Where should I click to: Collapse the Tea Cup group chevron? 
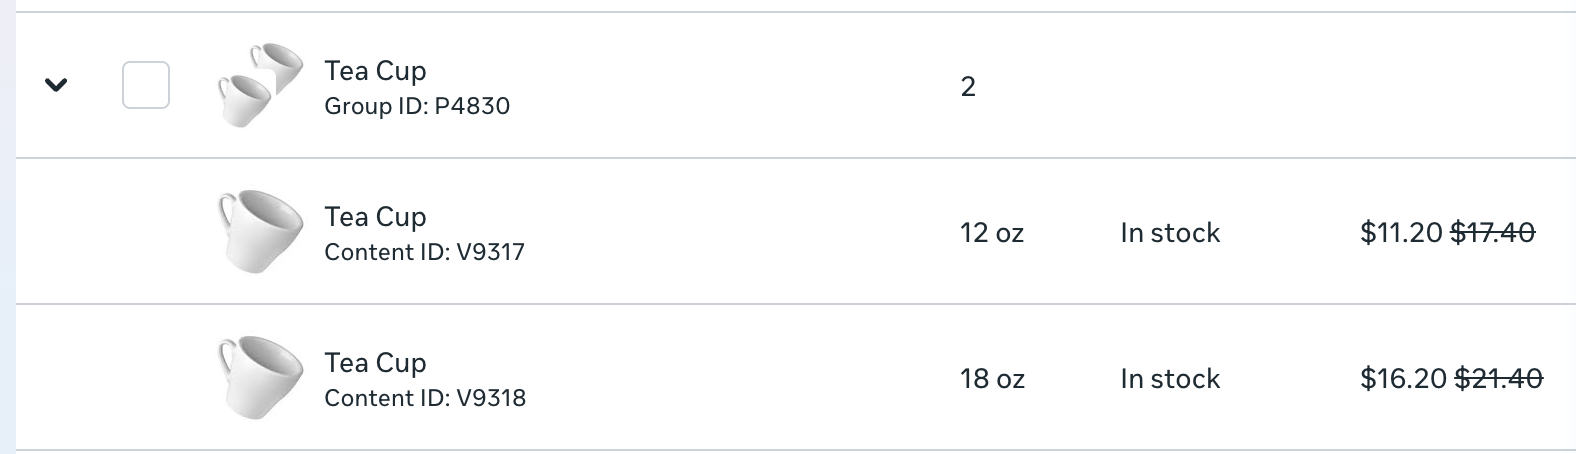(56, 85)
